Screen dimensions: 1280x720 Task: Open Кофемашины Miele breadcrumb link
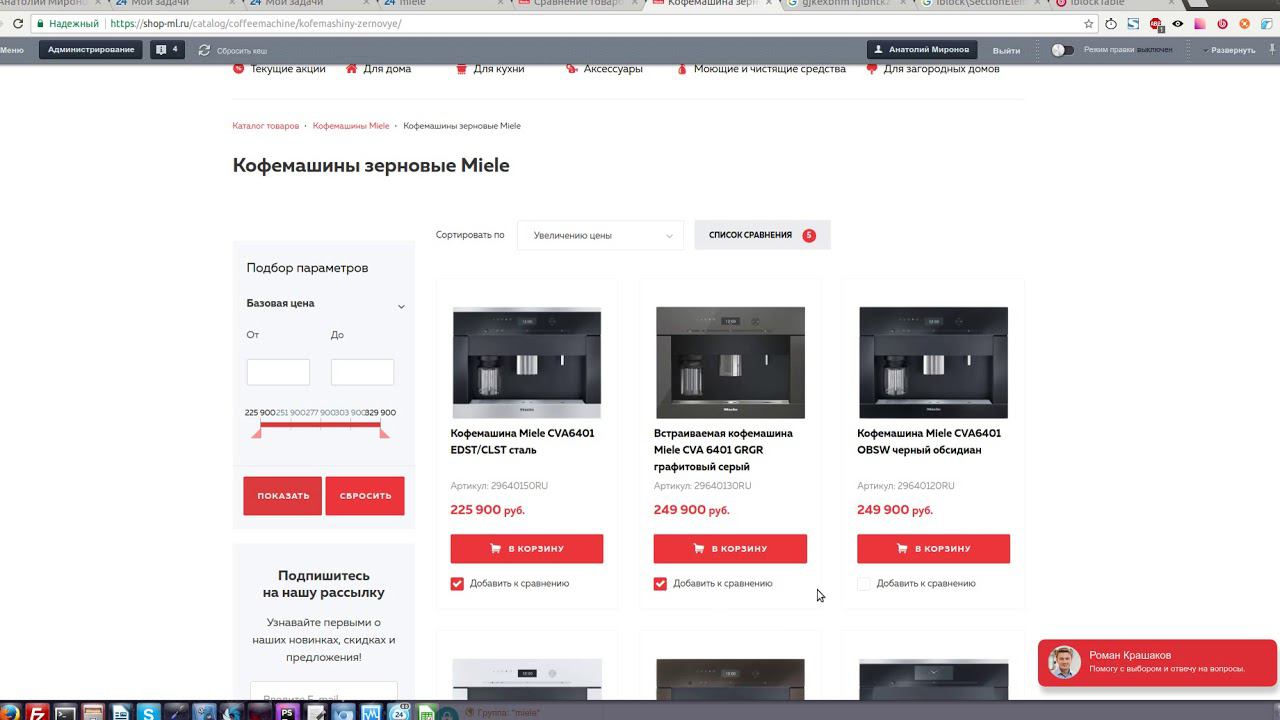[351, 126]
